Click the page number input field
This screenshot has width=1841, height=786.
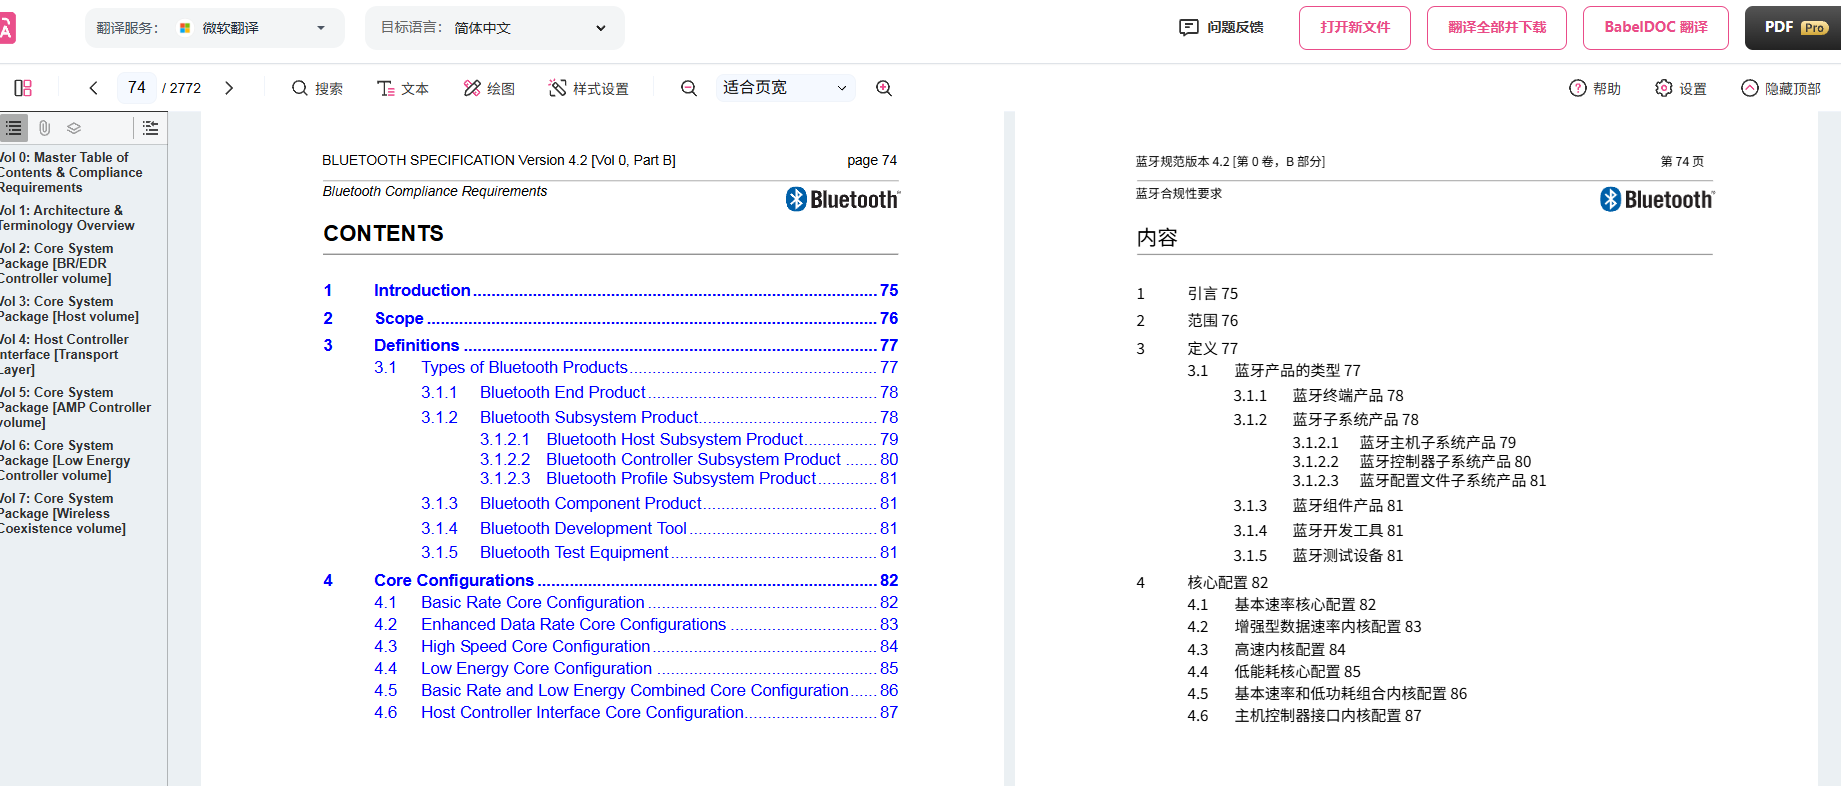tap(137, 88)
